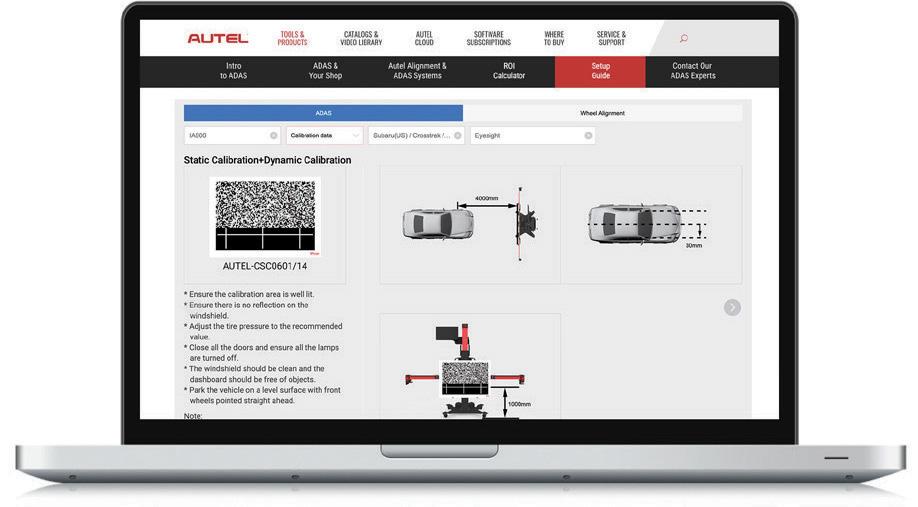Open the search magnifier icon
918x507 pixels.
(683, 39)
